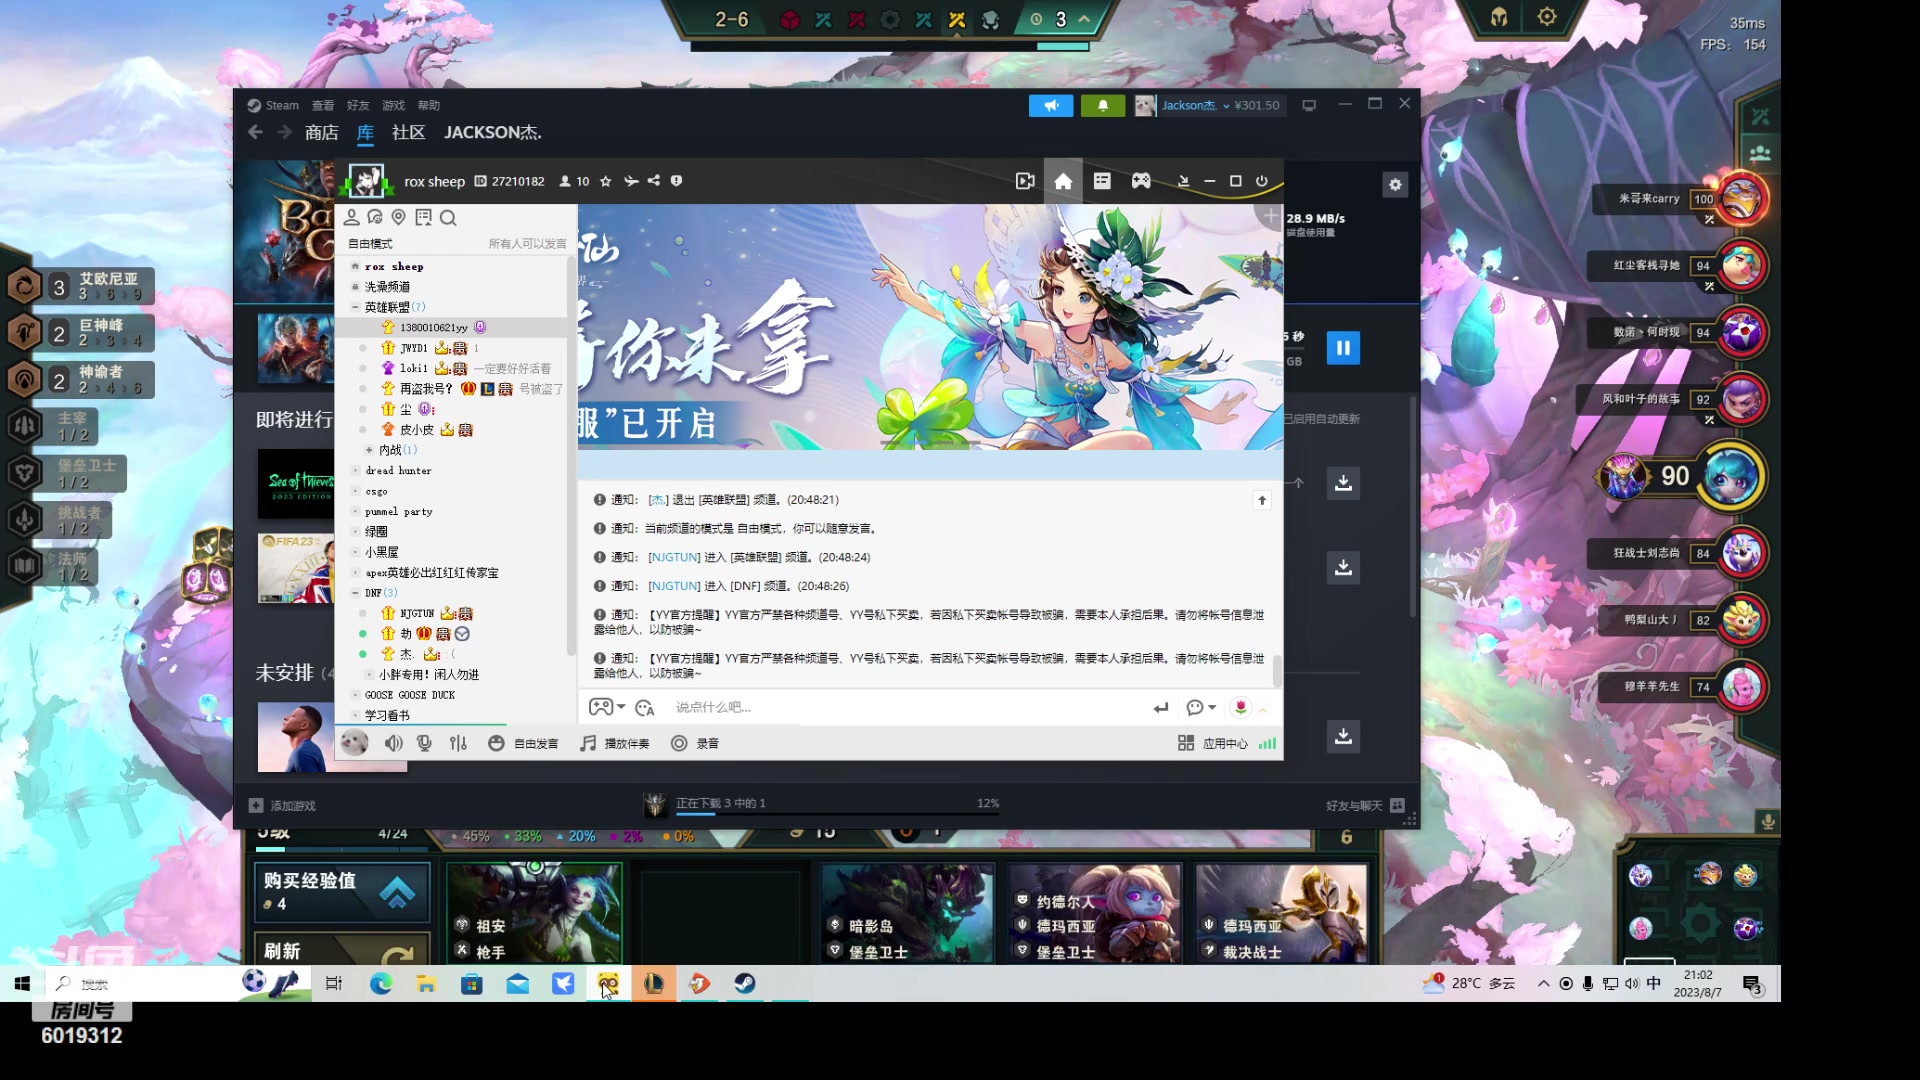Open the Steam 帮助 menu
The width and height of the screenshot is (1920, 1080).
pos(429,105)
